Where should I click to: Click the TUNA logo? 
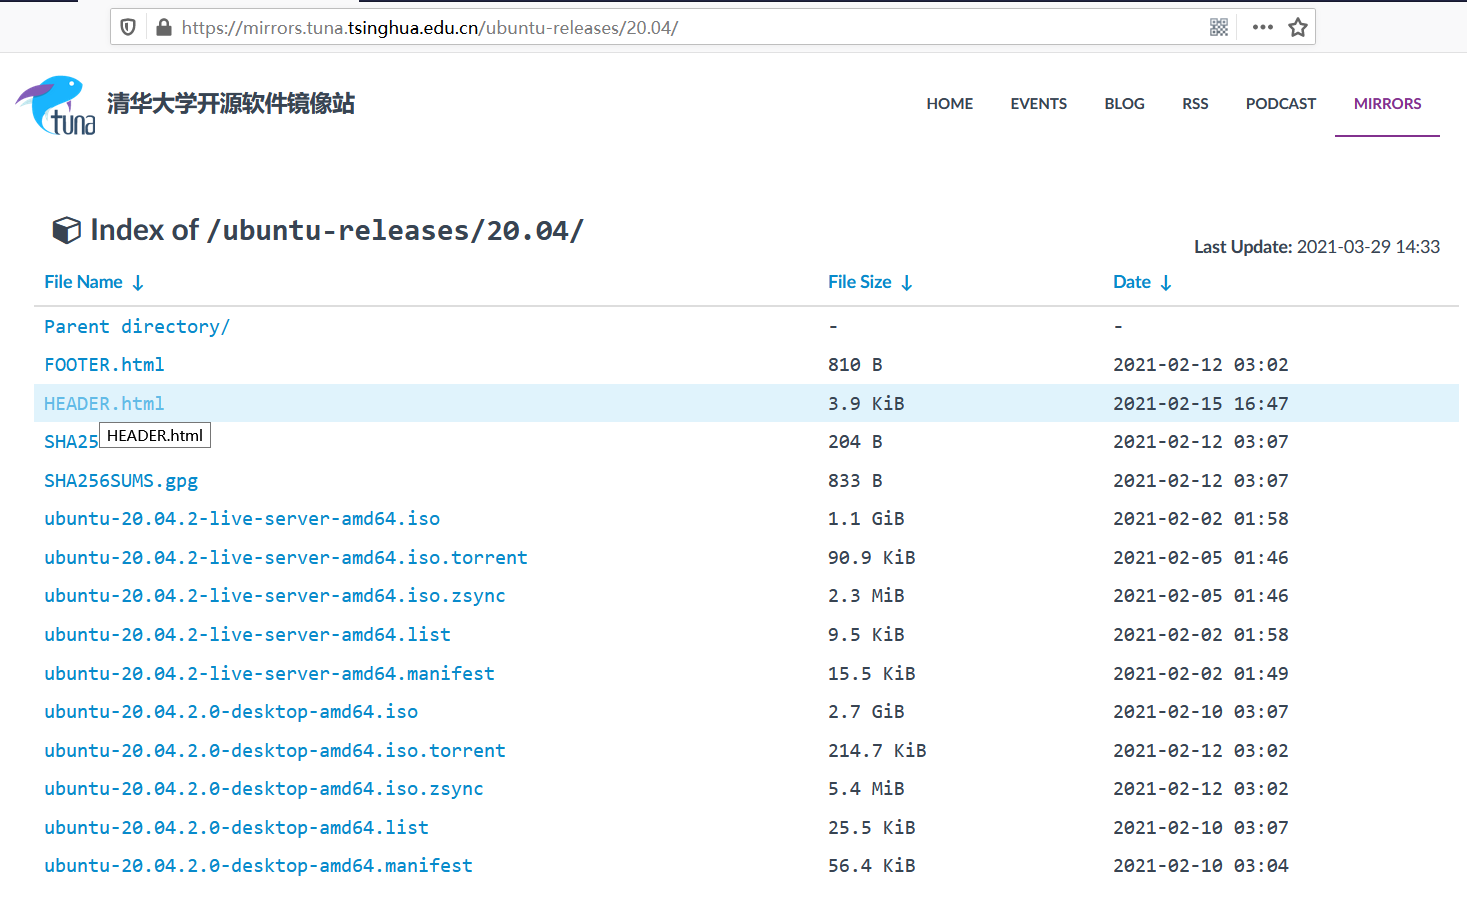(x=56, y=105)
